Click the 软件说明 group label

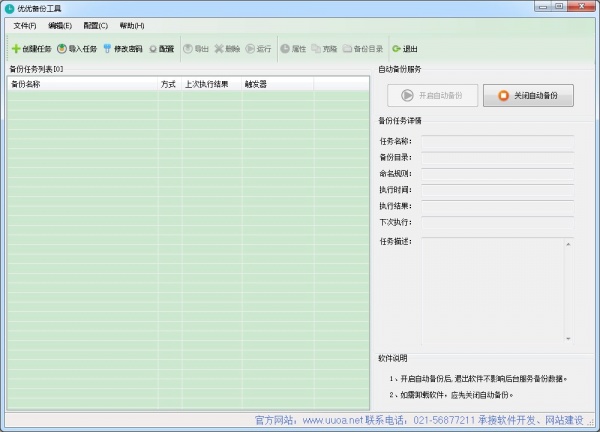click(x=393, y=359)
